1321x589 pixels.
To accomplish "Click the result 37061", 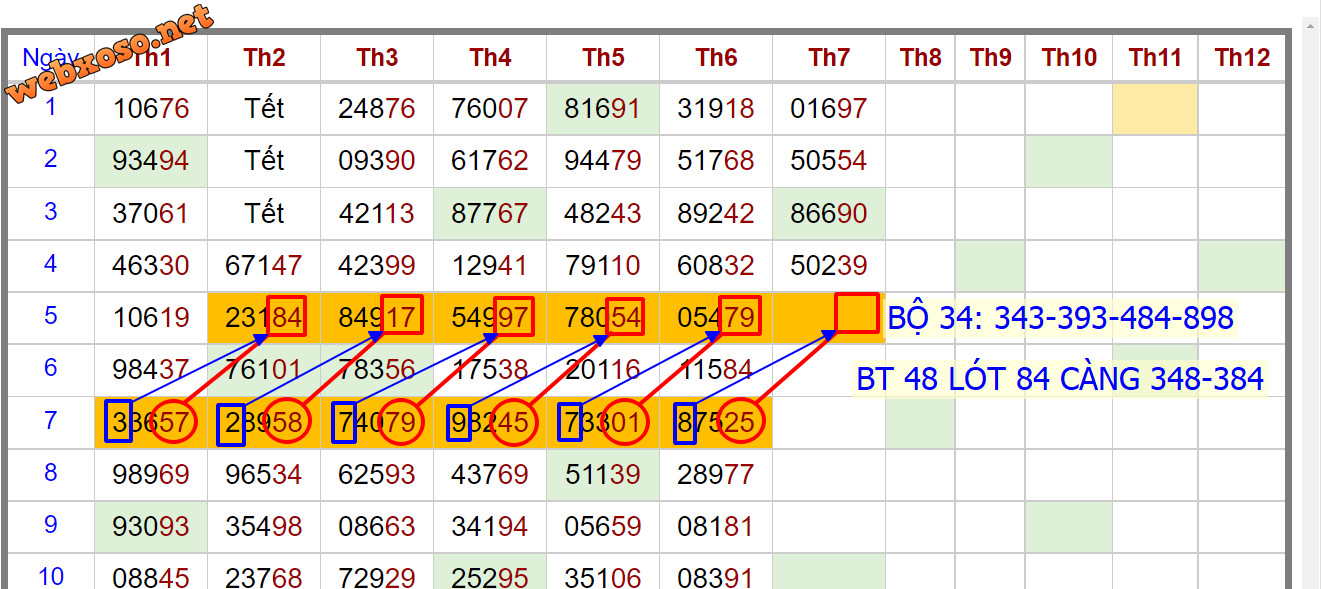I will 151,214.
